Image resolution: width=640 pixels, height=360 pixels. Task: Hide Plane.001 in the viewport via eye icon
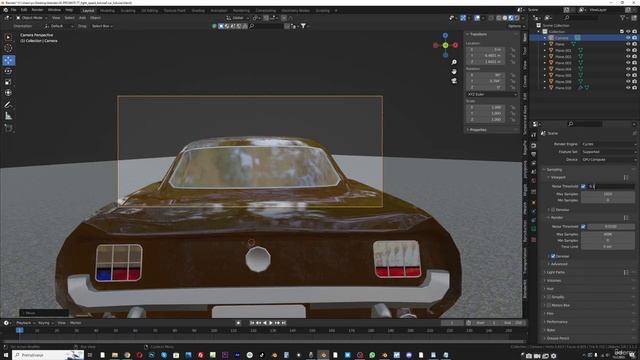628,50
